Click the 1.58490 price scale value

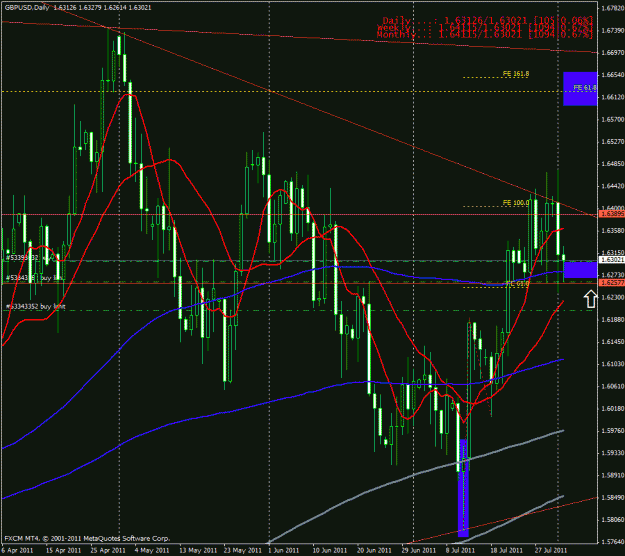(612, 497)
